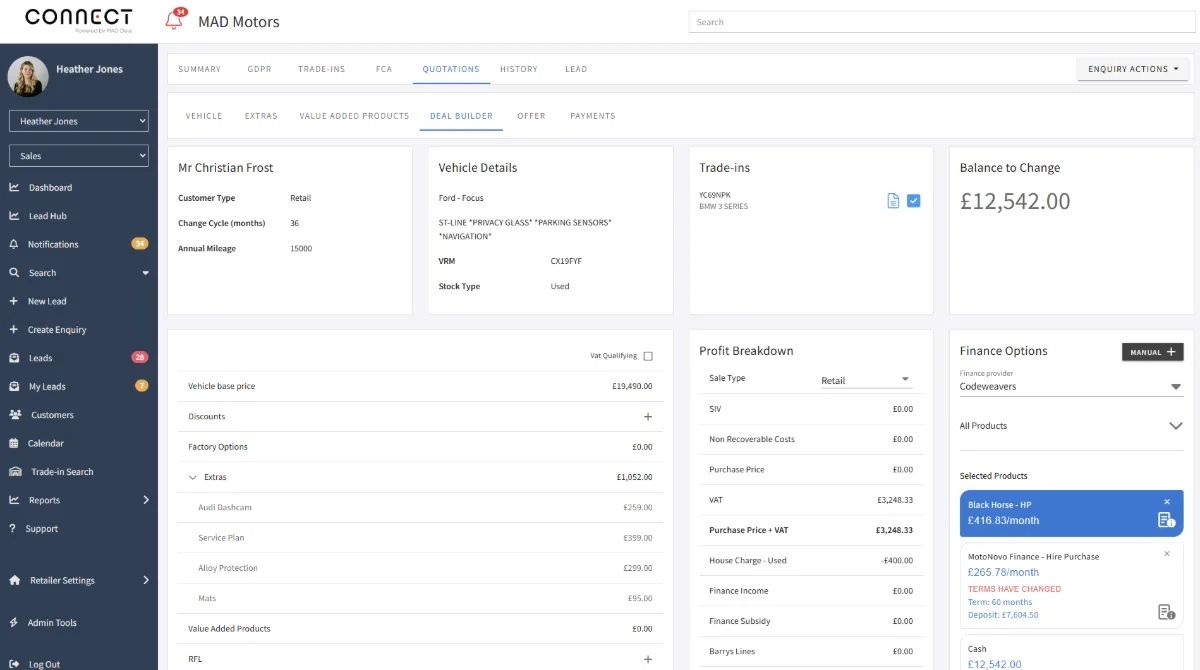
Task: Add RFL using the plus icon
Action: click(x=648, y=659)
